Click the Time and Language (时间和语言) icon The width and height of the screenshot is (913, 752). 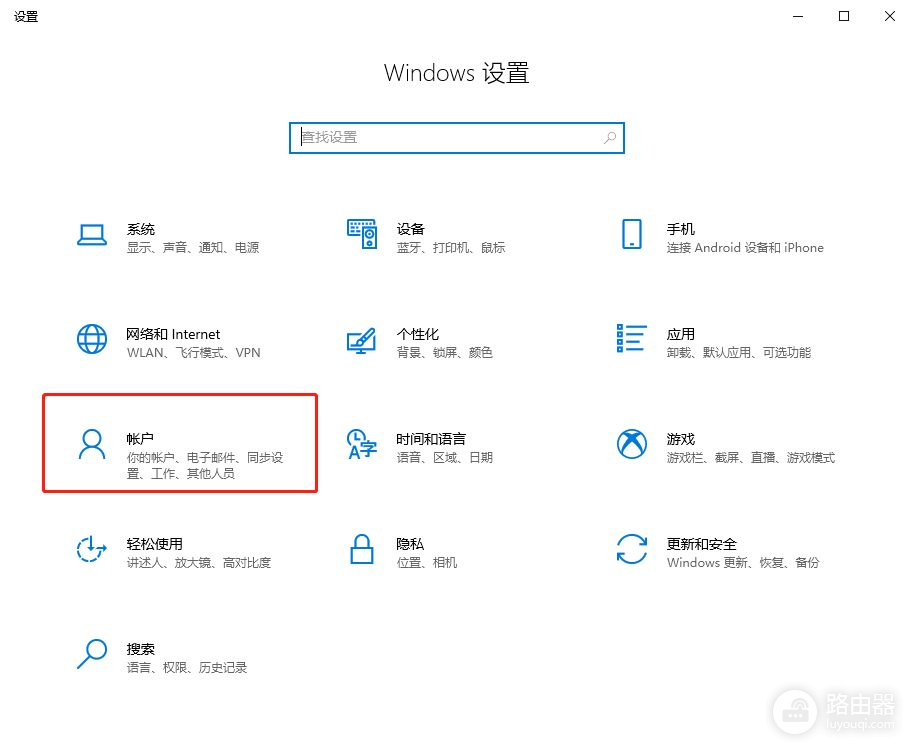pos(362,444)
